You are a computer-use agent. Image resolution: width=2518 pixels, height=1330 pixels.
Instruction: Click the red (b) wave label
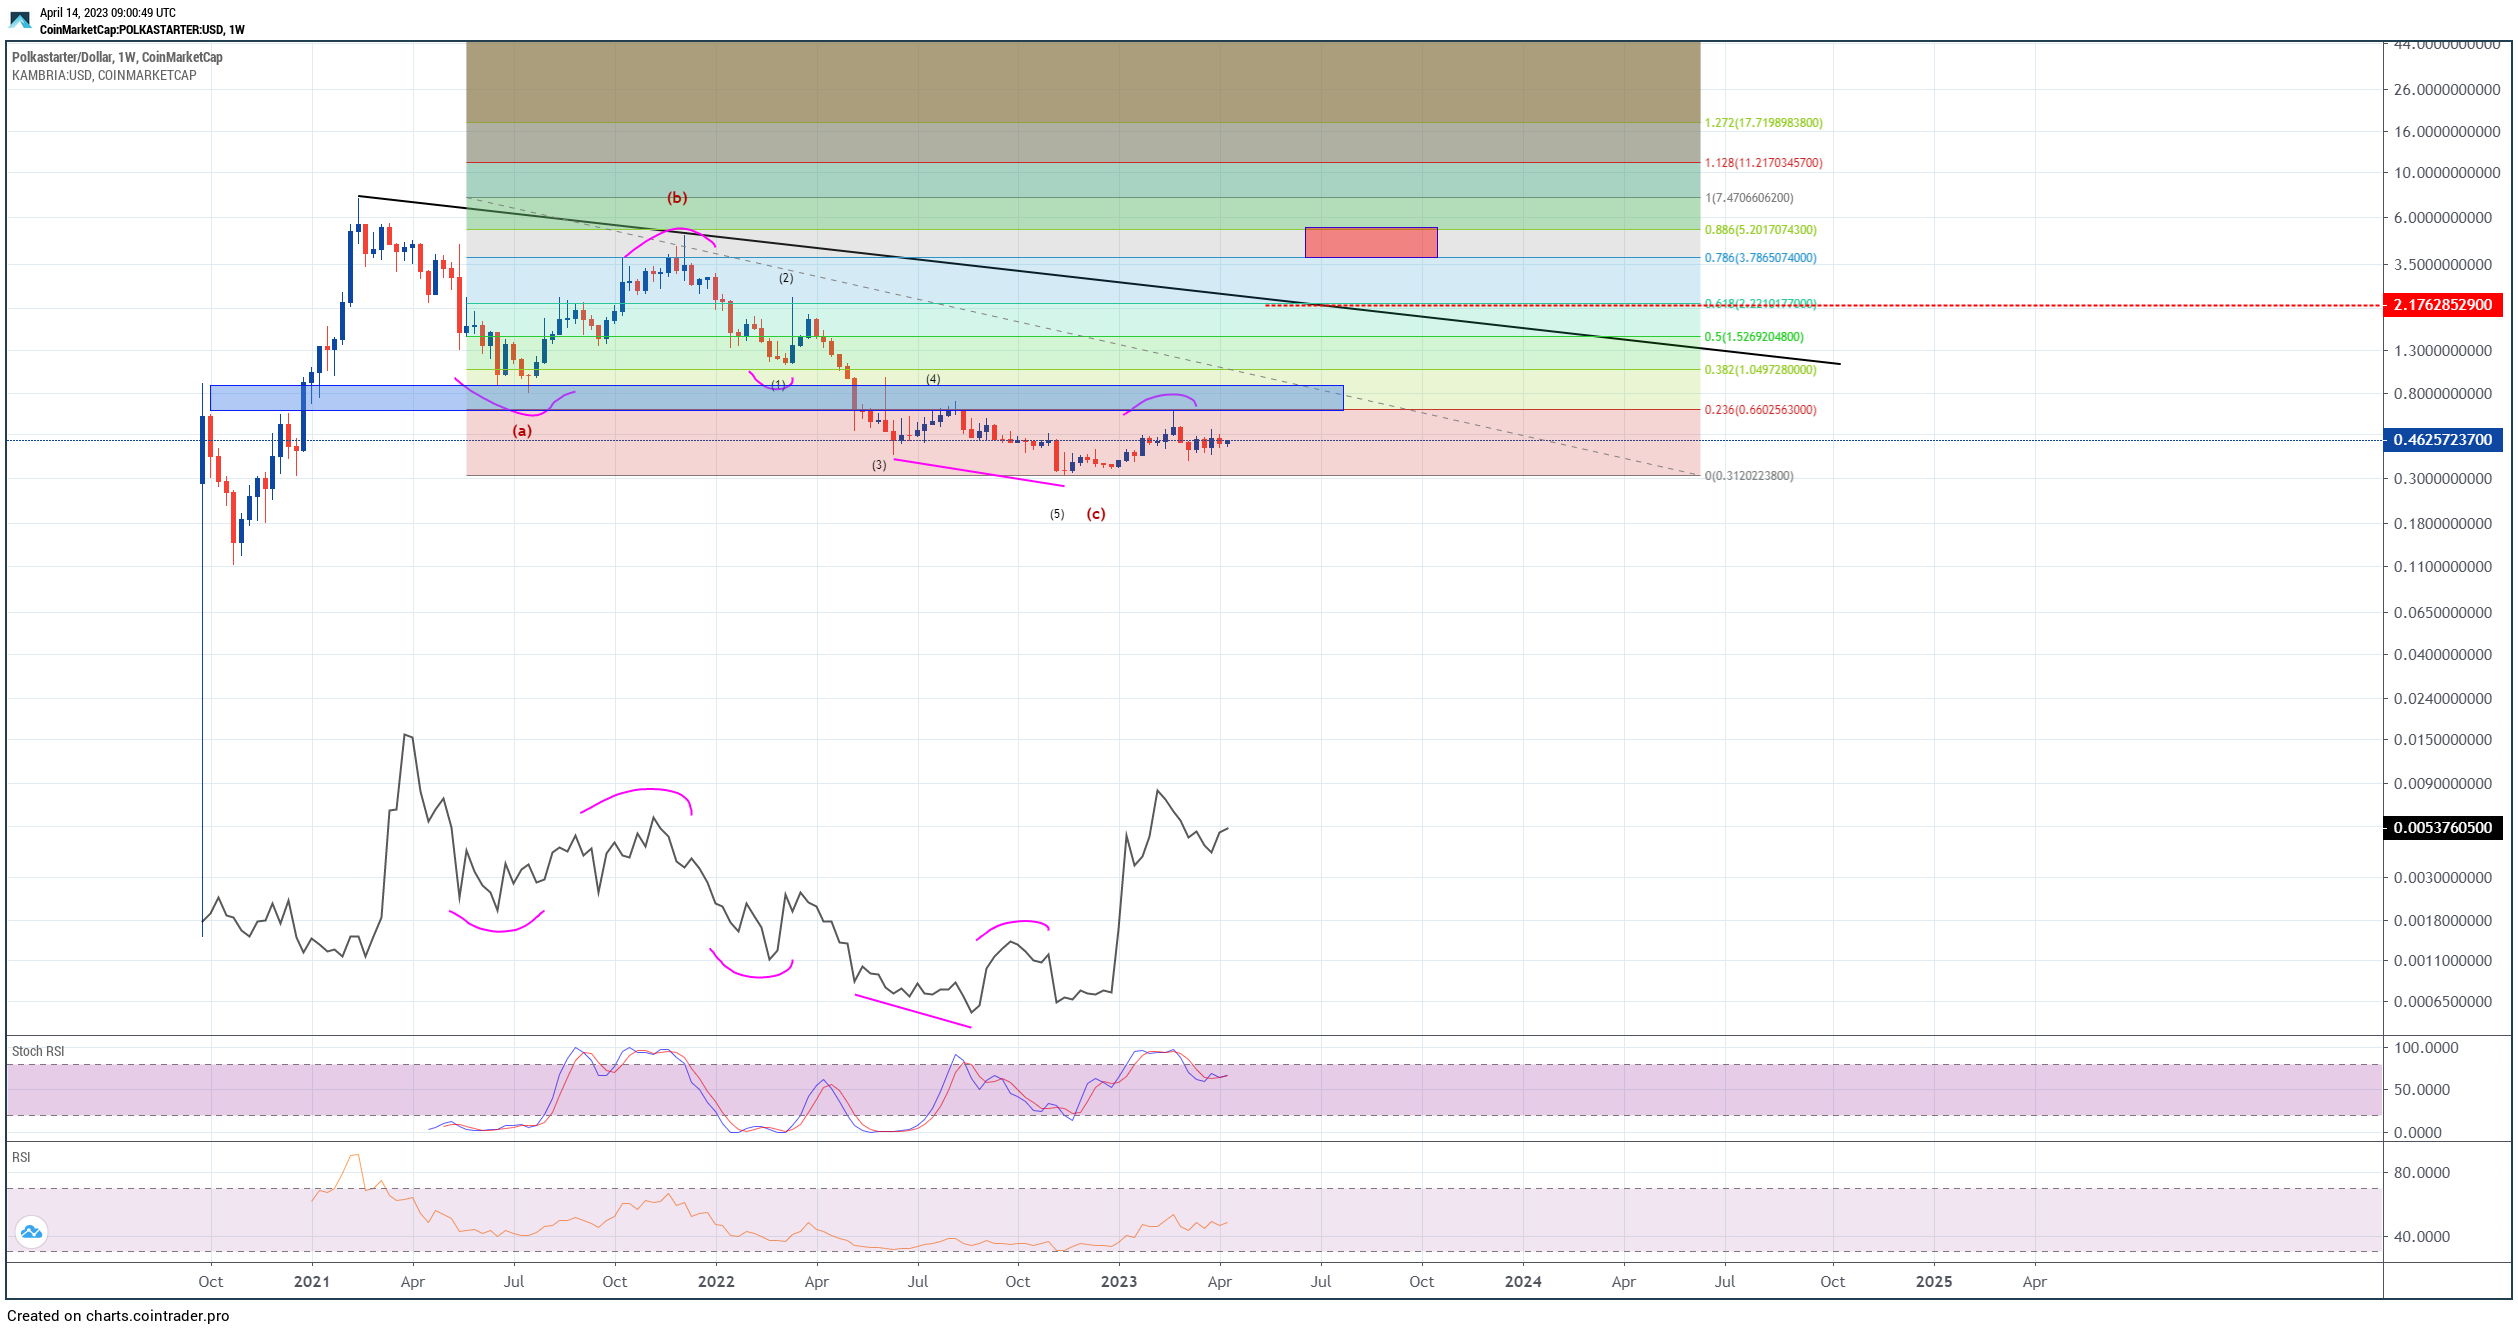[677, 198]
